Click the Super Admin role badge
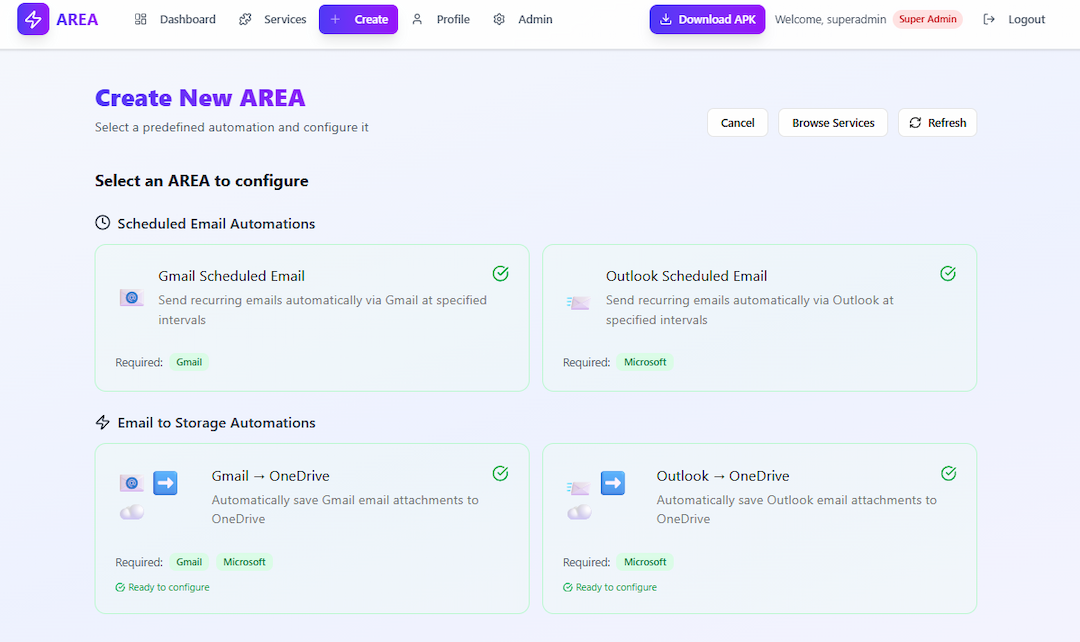 (x=927, y=19)
